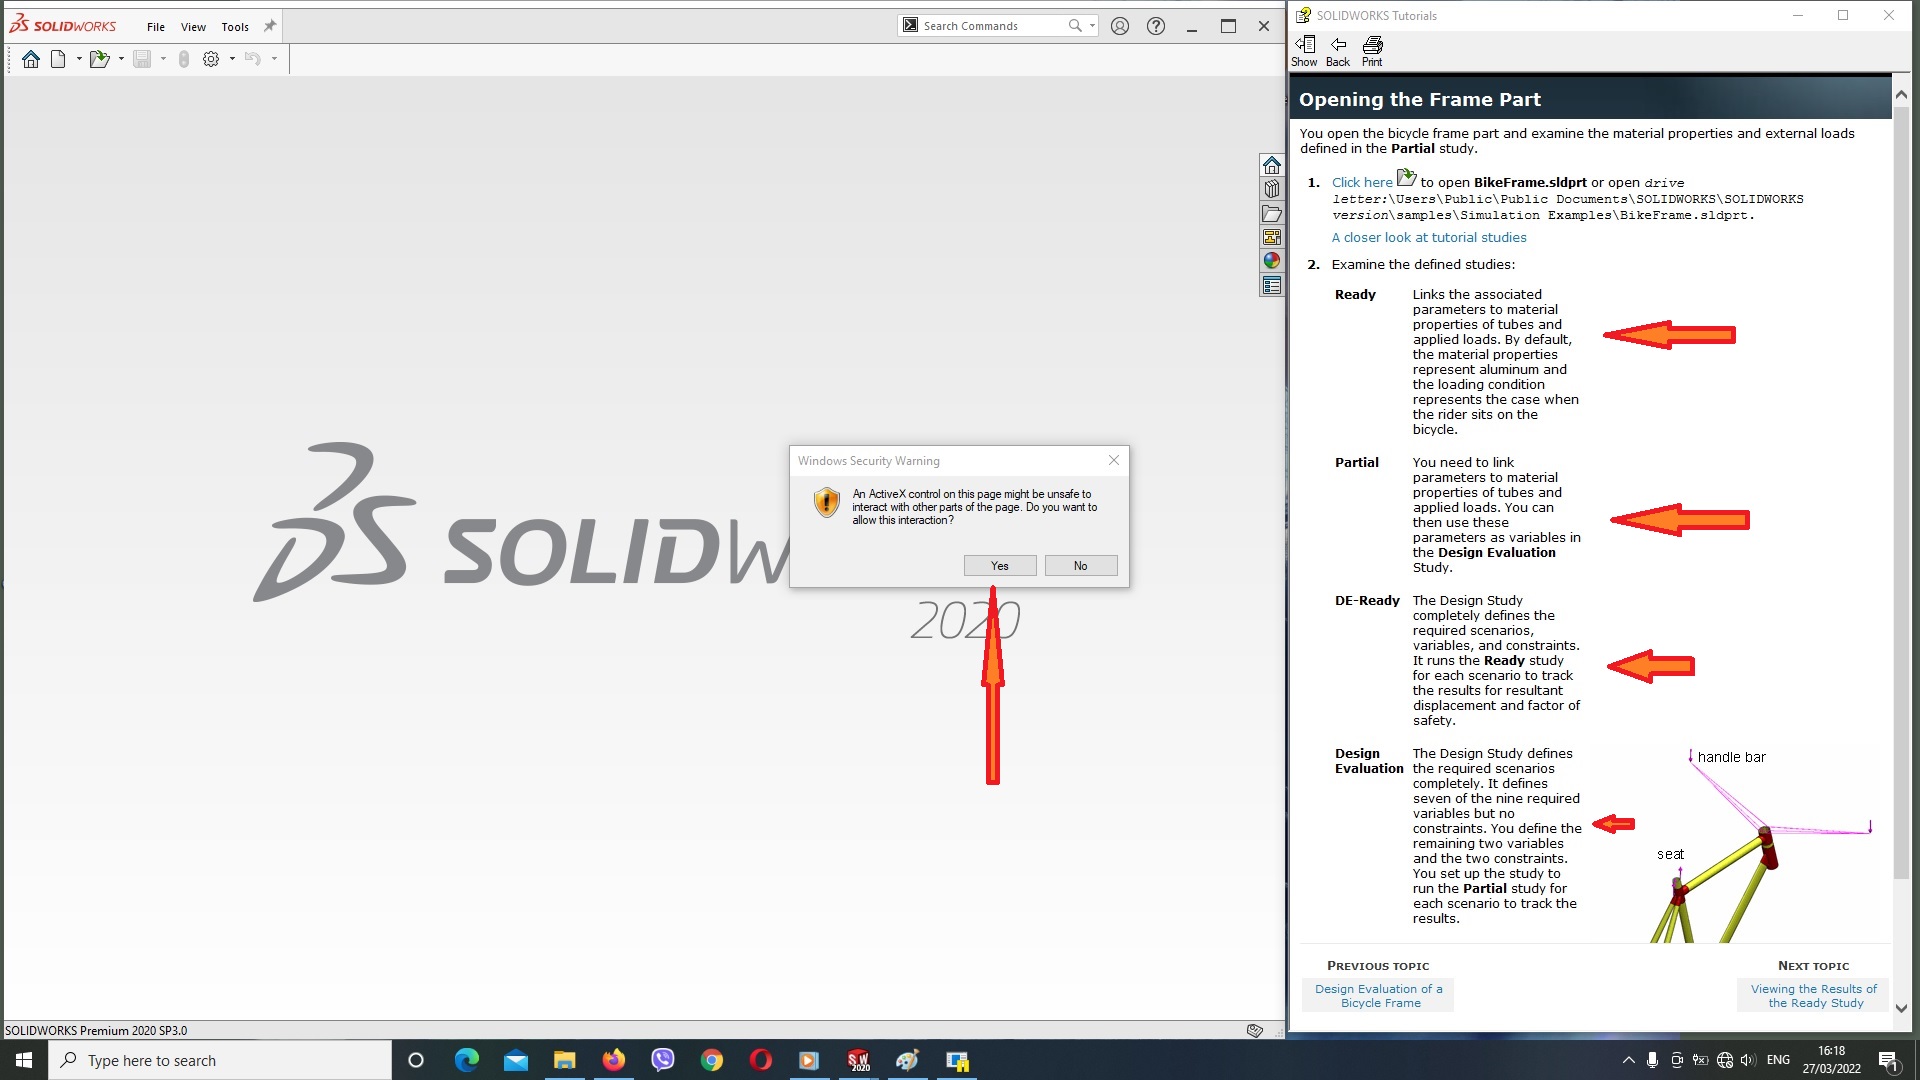Image resolution: width=1920 pixels, height=1080 pixels.
Task: Click the 3D model view icon in sidebar
Action: click(1270, 189)
